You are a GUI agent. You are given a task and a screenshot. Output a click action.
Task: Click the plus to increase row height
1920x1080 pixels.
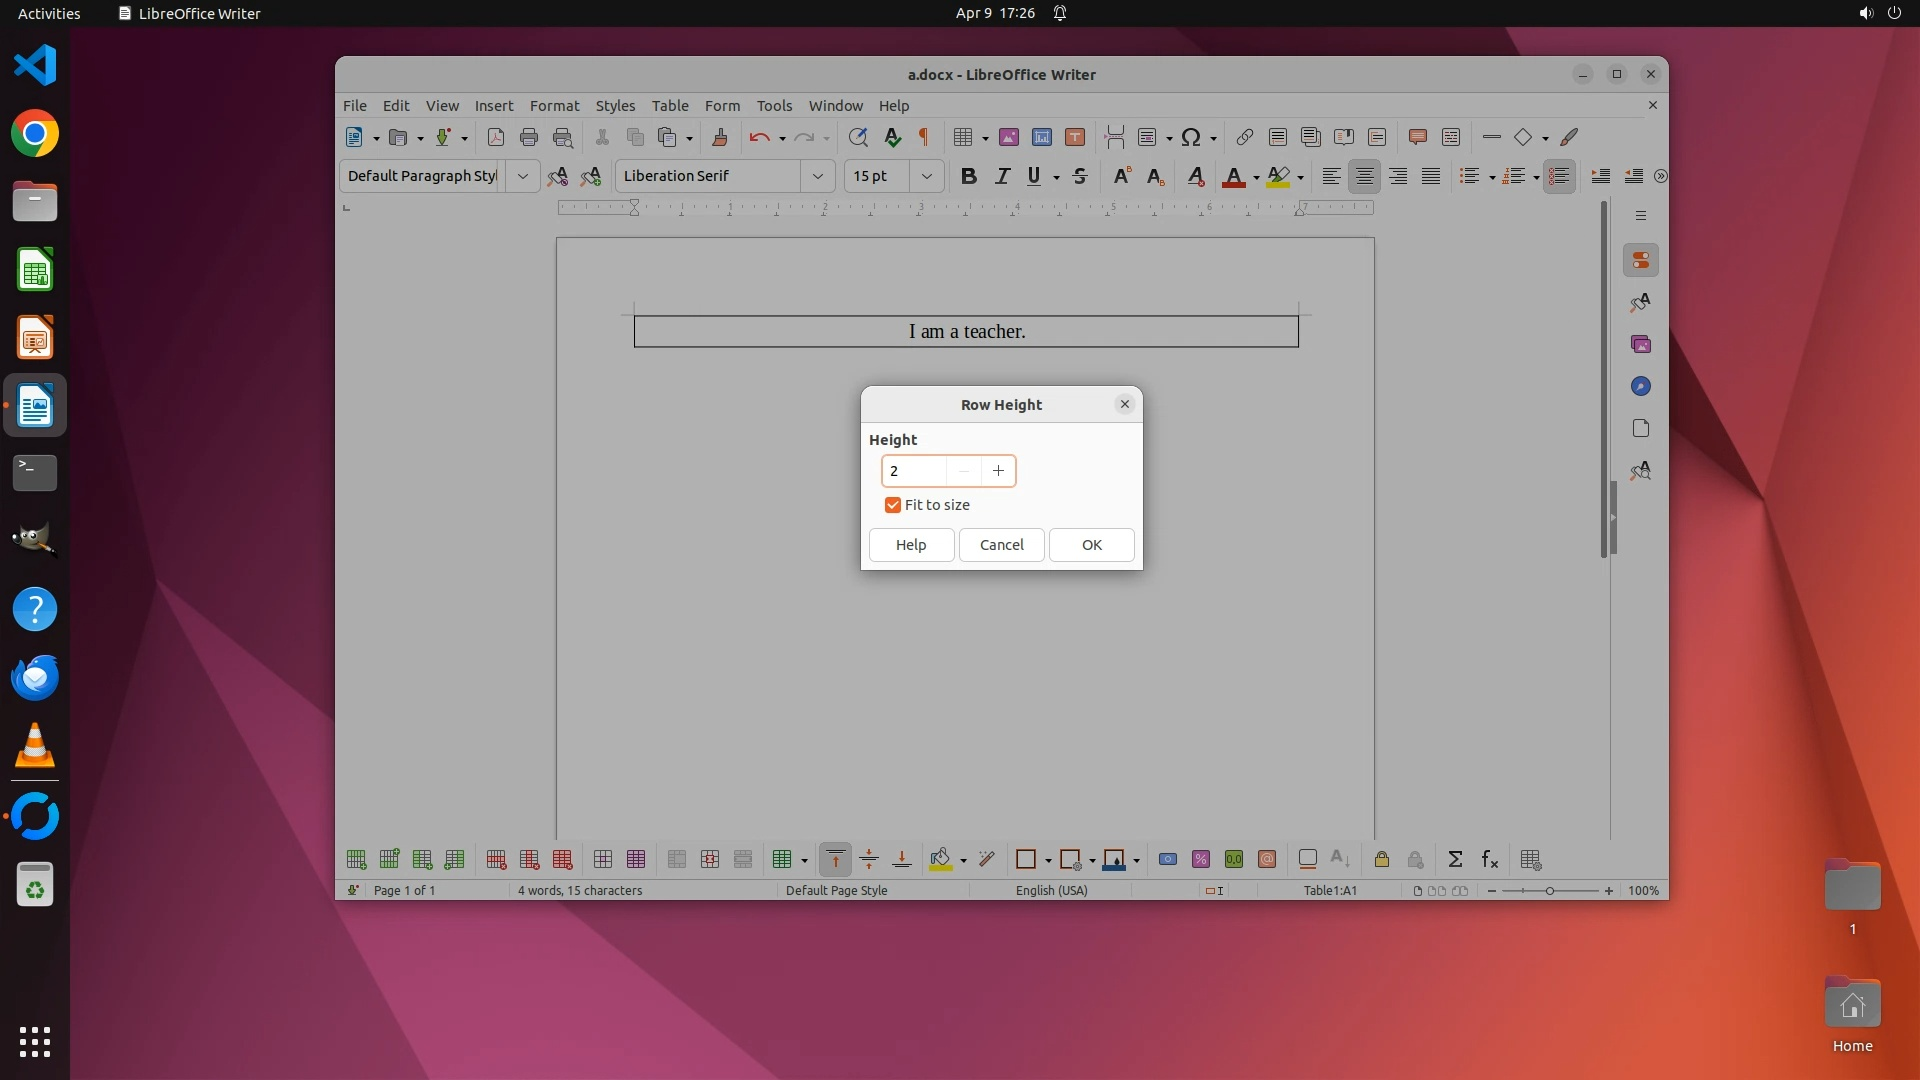[x=998, y=471]
